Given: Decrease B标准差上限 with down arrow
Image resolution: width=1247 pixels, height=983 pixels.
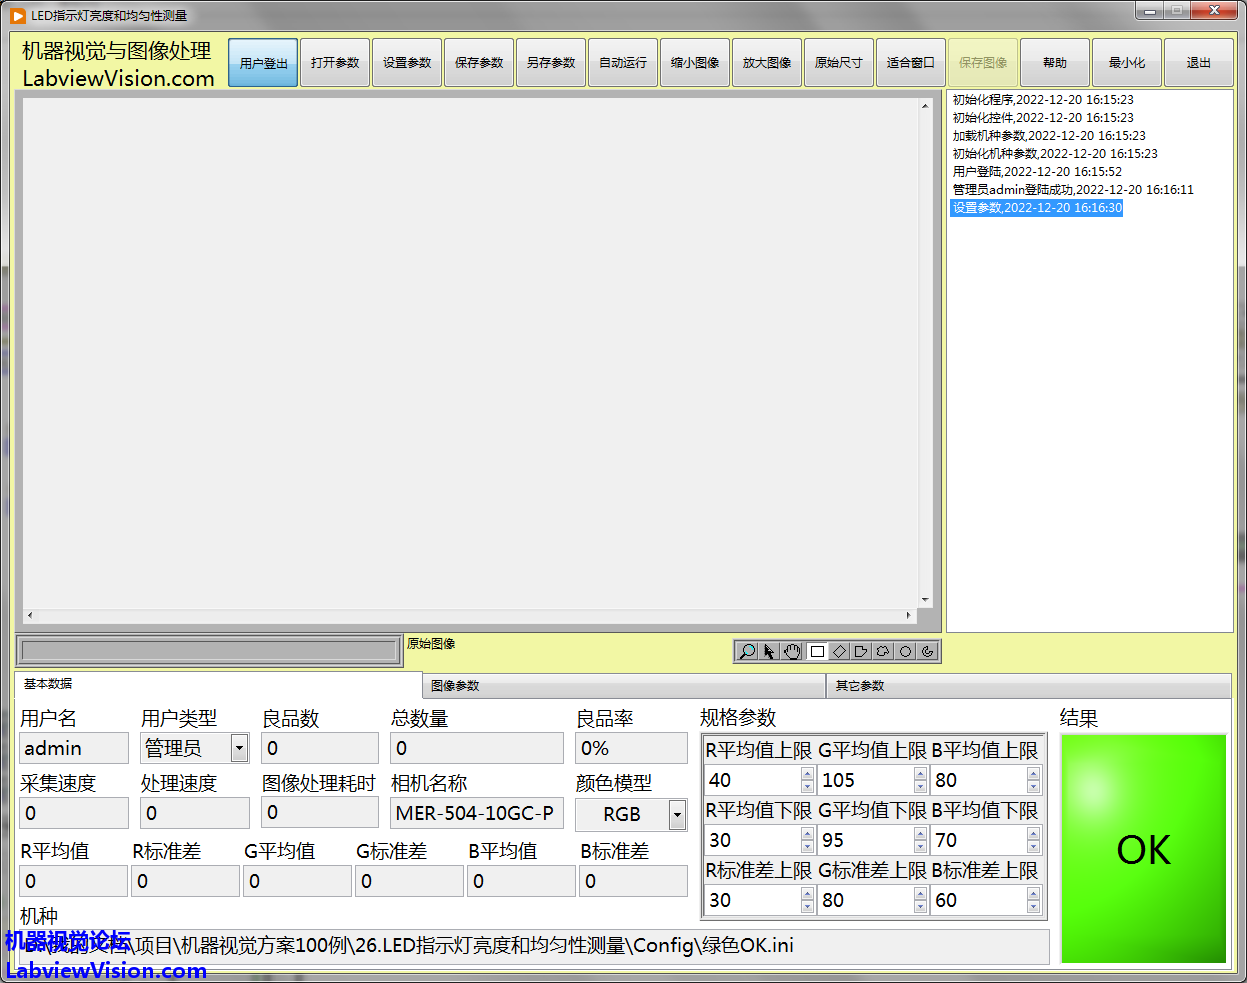Looking at the screenshot, I should click(1033, 907).
